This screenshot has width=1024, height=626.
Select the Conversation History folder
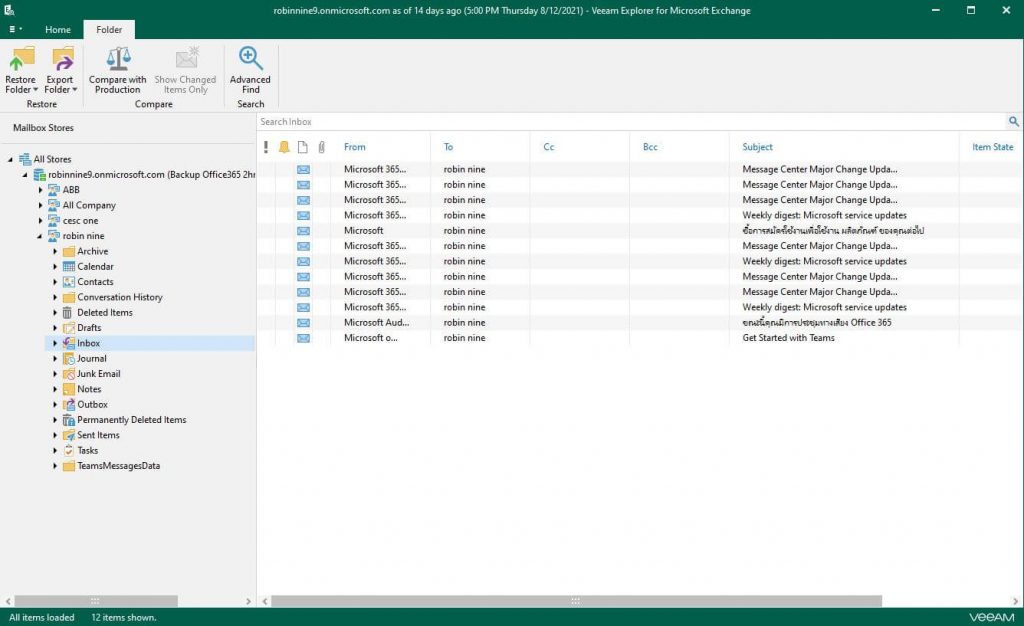(120, 297)
